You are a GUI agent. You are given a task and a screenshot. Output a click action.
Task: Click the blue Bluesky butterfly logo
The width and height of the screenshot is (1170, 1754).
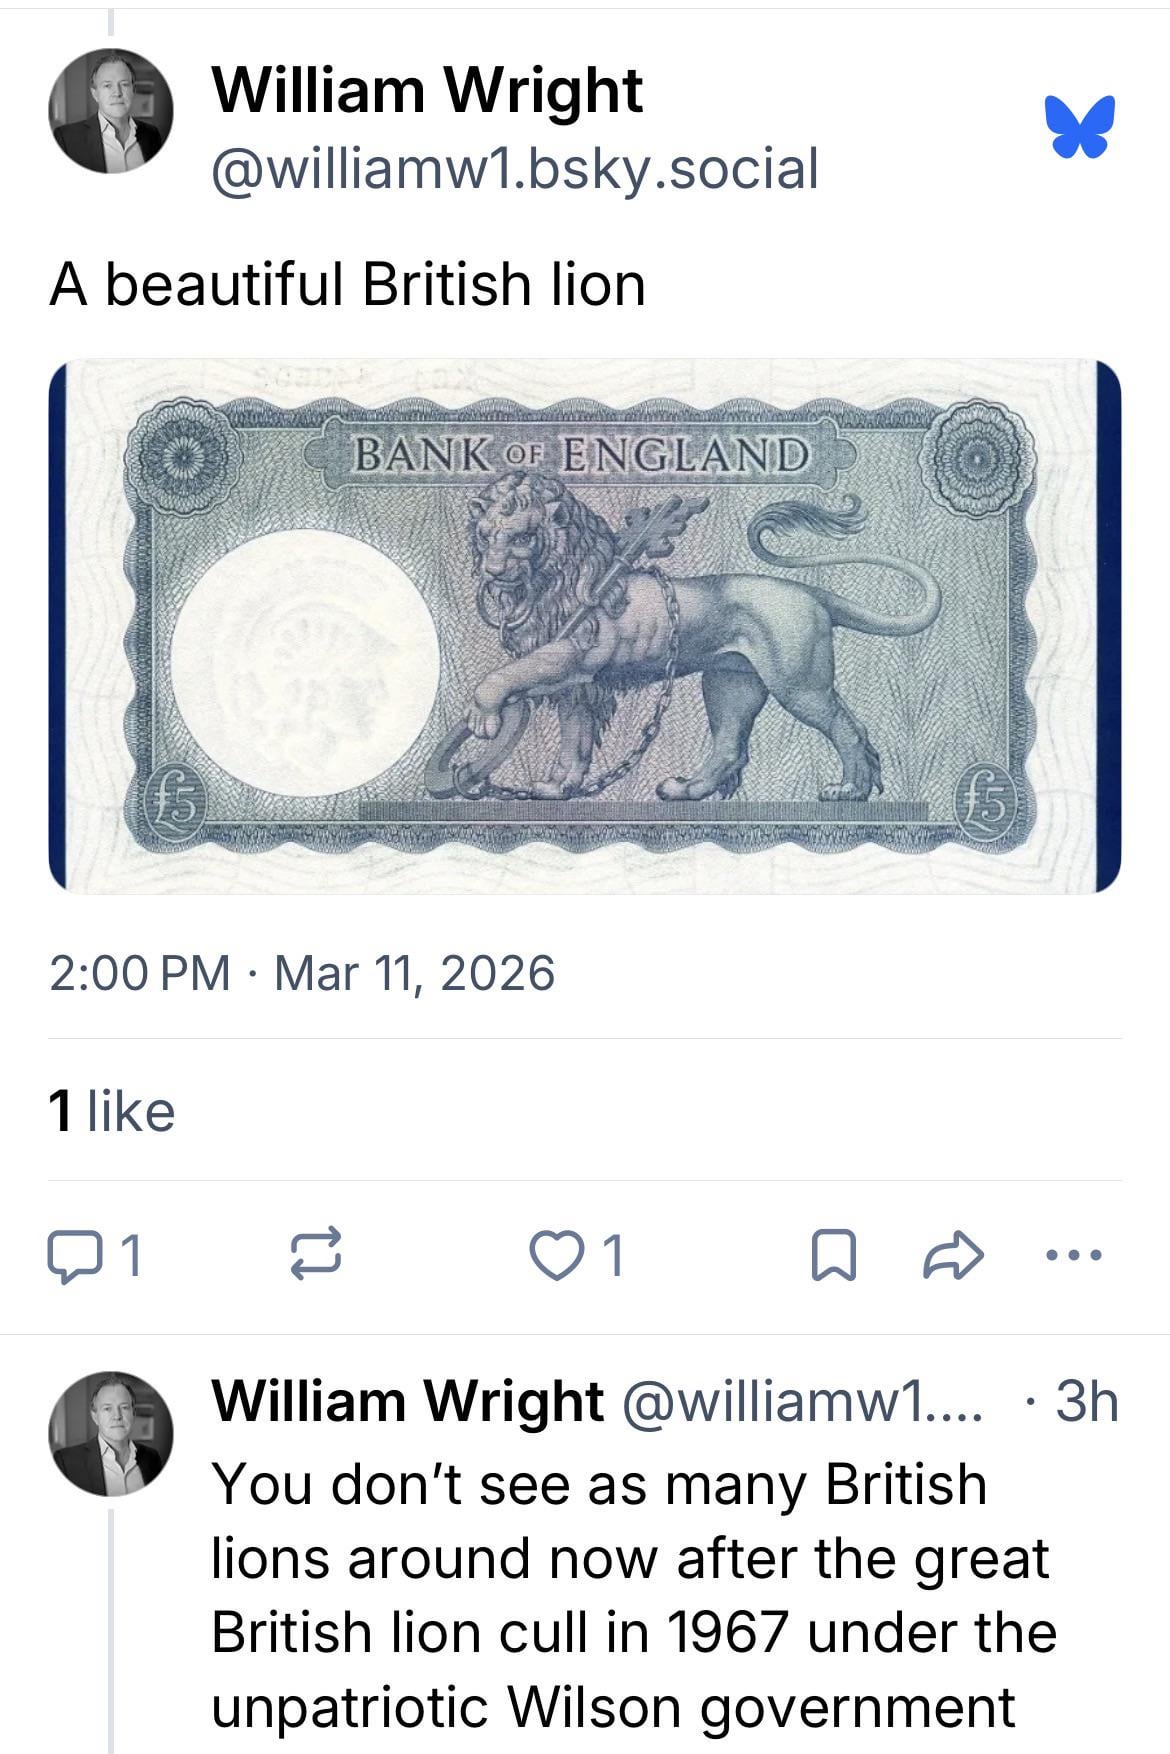pos(1080,127)
